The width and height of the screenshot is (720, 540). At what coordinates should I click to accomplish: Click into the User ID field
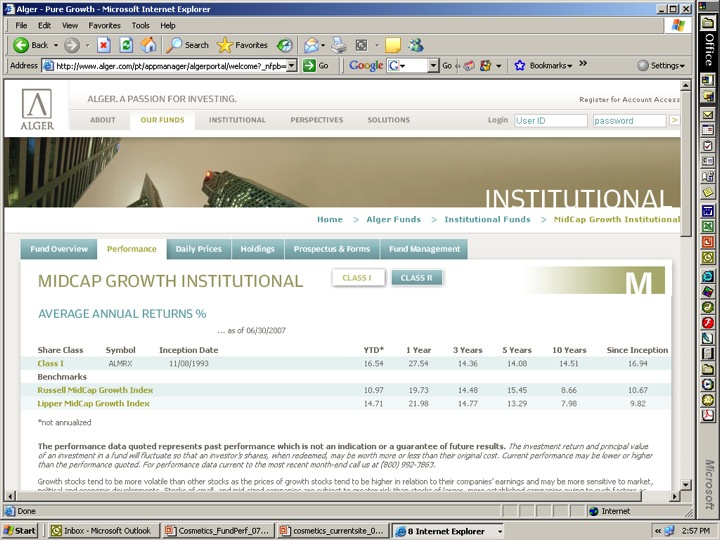click(x=551, y=121)
